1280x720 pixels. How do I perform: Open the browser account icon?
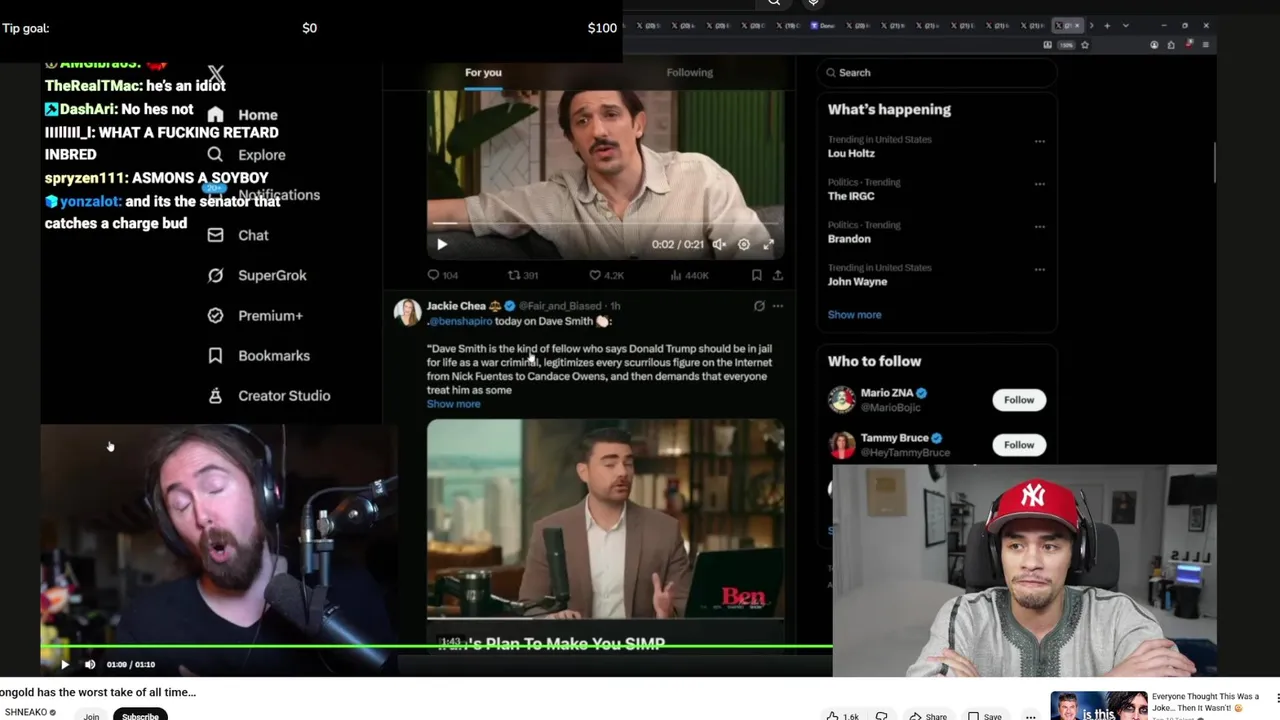tap(1154, 45)
